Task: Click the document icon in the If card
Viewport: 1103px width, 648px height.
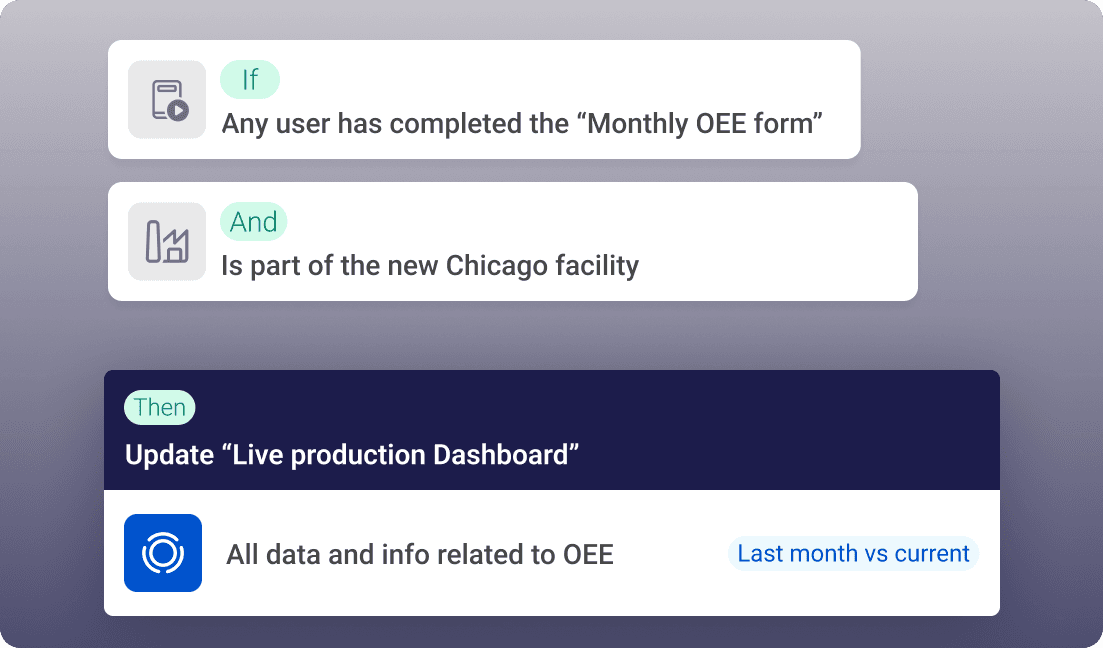Action: click(x=166, y=100)
